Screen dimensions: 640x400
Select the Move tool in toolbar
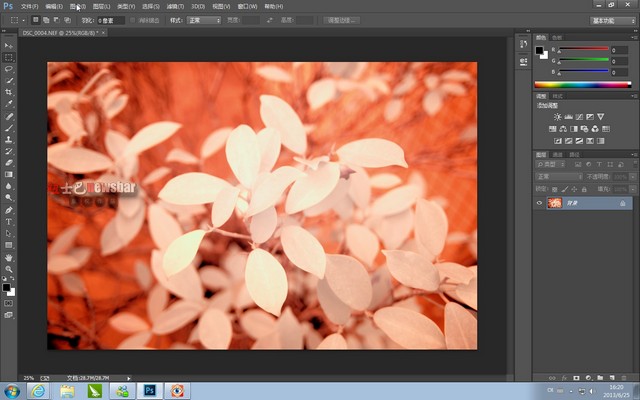(x=9, y=46)
